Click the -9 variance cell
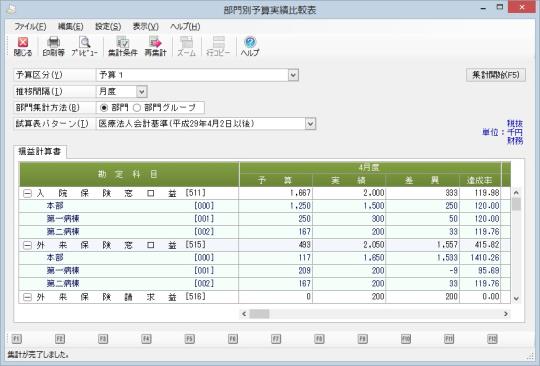 pyautogui.click(x=423, y=271)
